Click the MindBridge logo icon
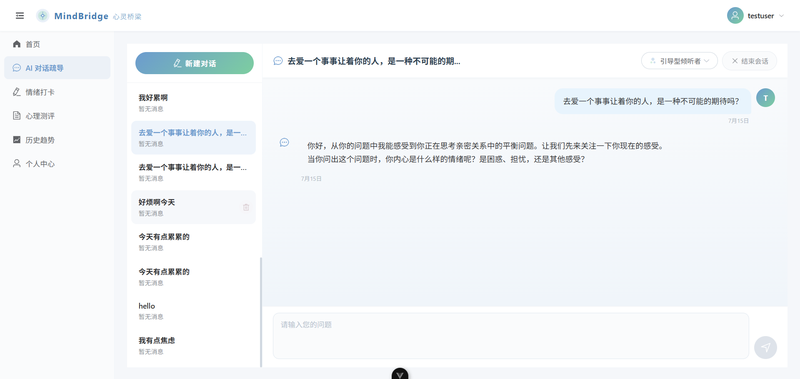 42,16
